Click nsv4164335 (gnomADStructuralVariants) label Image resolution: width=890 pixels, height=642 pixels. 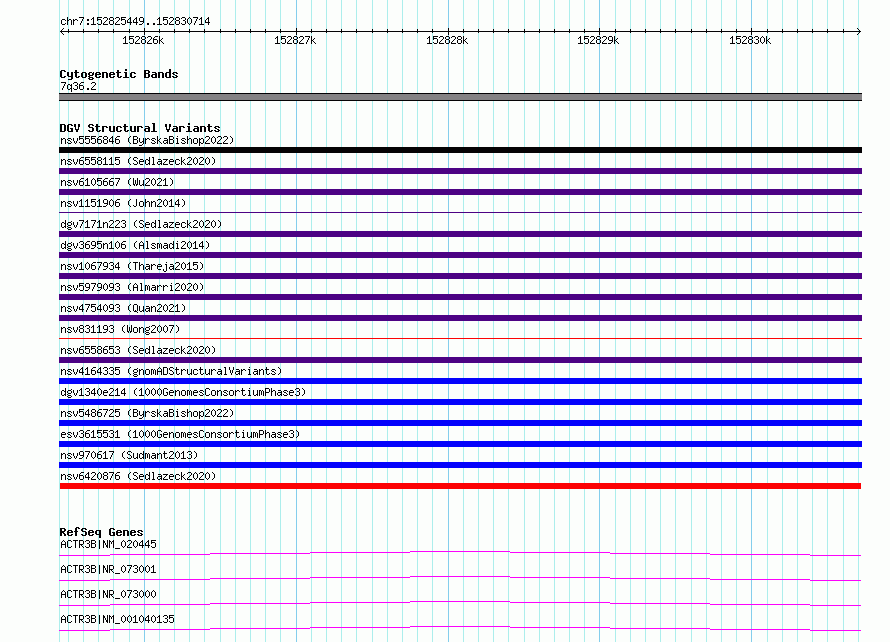[171, 371]
